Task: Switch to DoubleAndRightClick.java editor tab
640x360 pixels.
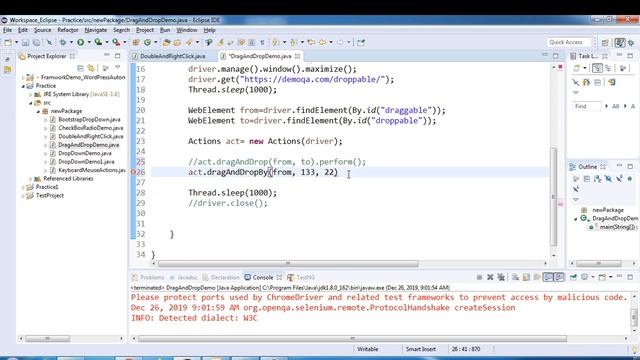Action: (x=172, y=56)
